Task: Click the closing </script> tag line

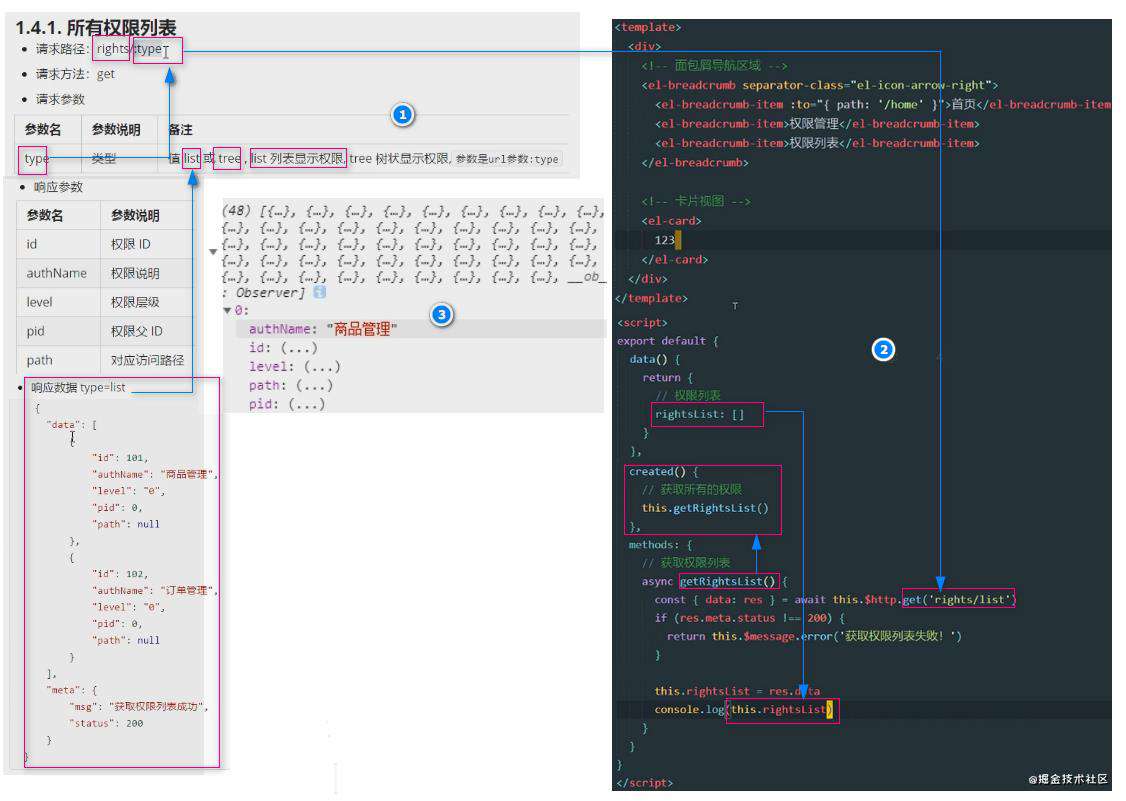Action: [x=645, y=783]
